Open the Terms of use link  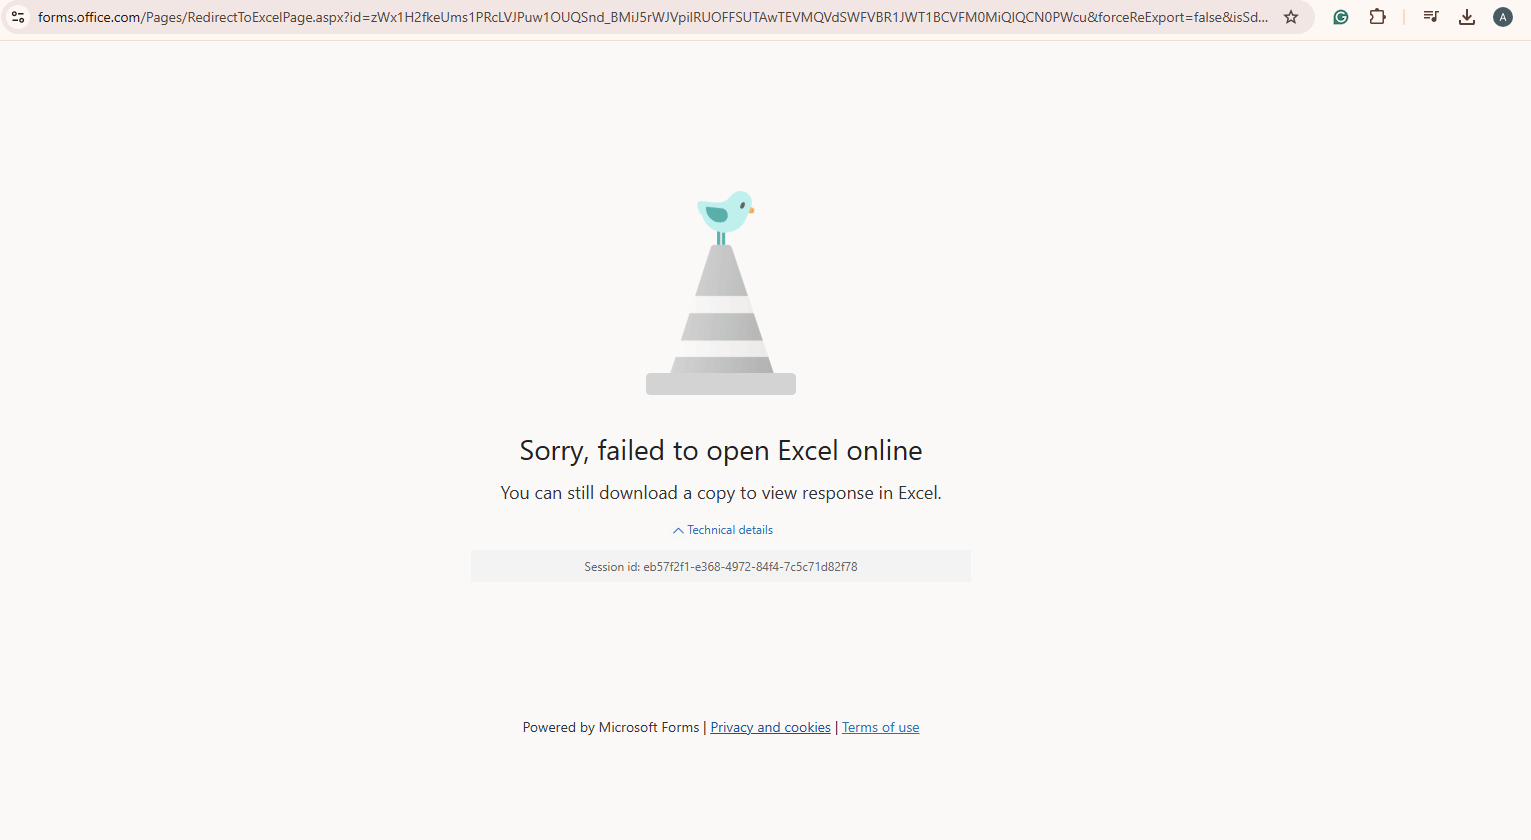tap(880, 727)
